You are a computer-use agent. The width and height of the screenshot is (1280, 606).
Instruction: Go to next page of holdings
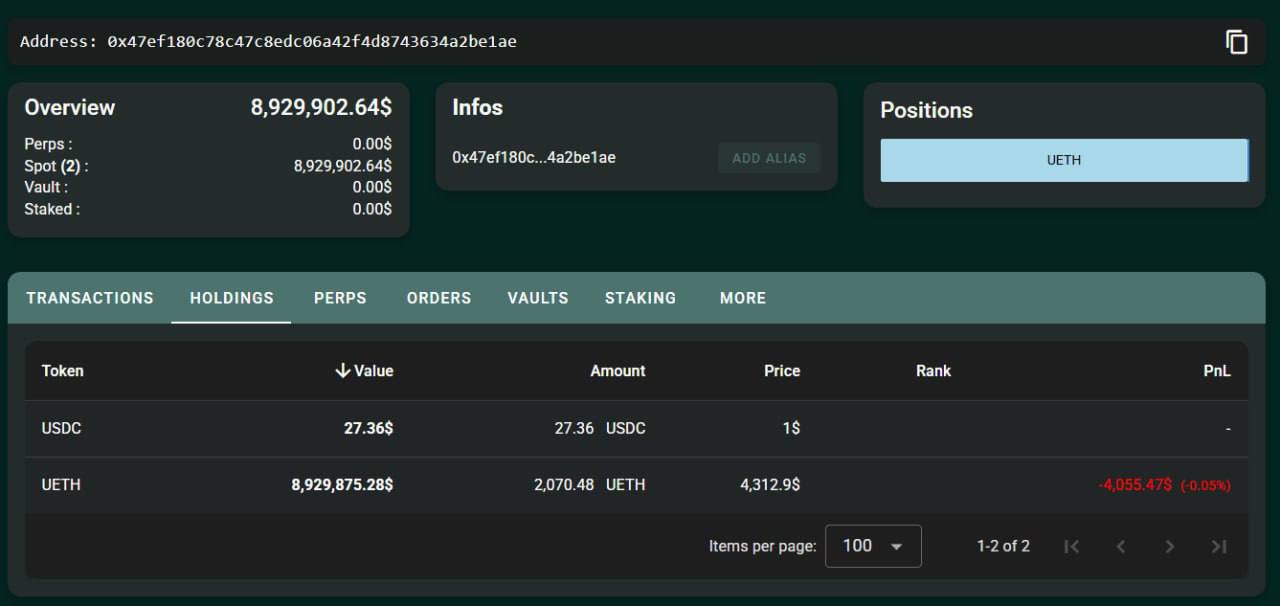click(1169, 546)
